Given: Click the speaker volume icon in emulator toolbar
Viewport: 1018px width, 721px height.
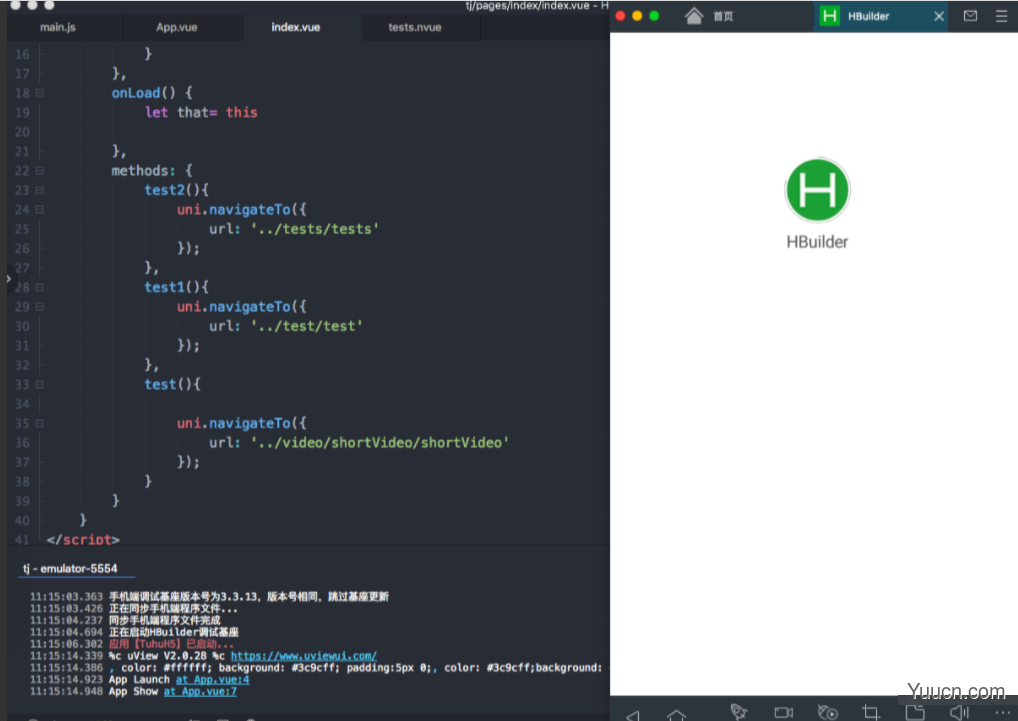Looking at the screenshot, I should click(x=959, y=712).
